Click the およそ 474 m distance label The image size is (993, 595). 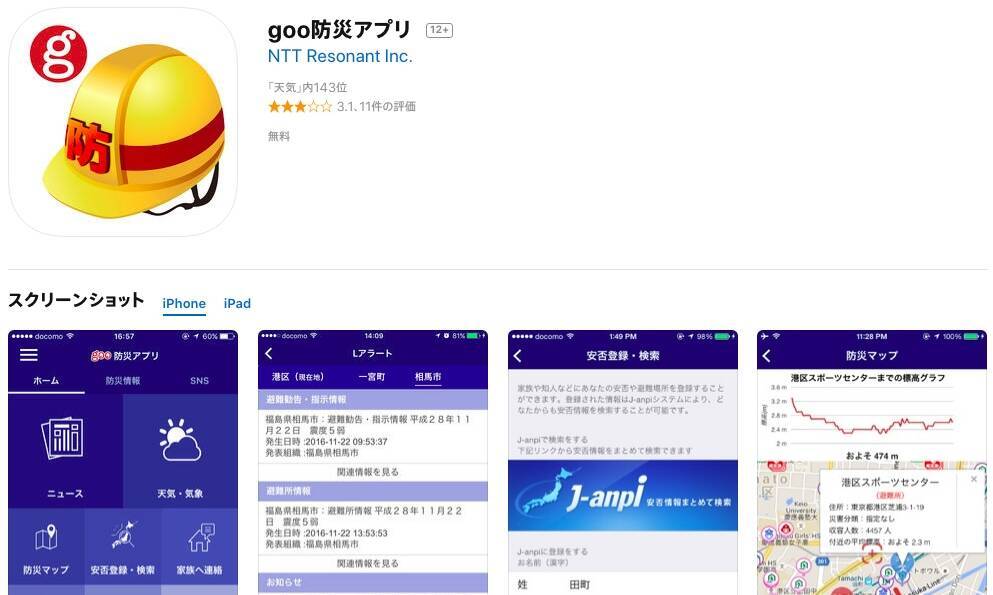(871, 456)
